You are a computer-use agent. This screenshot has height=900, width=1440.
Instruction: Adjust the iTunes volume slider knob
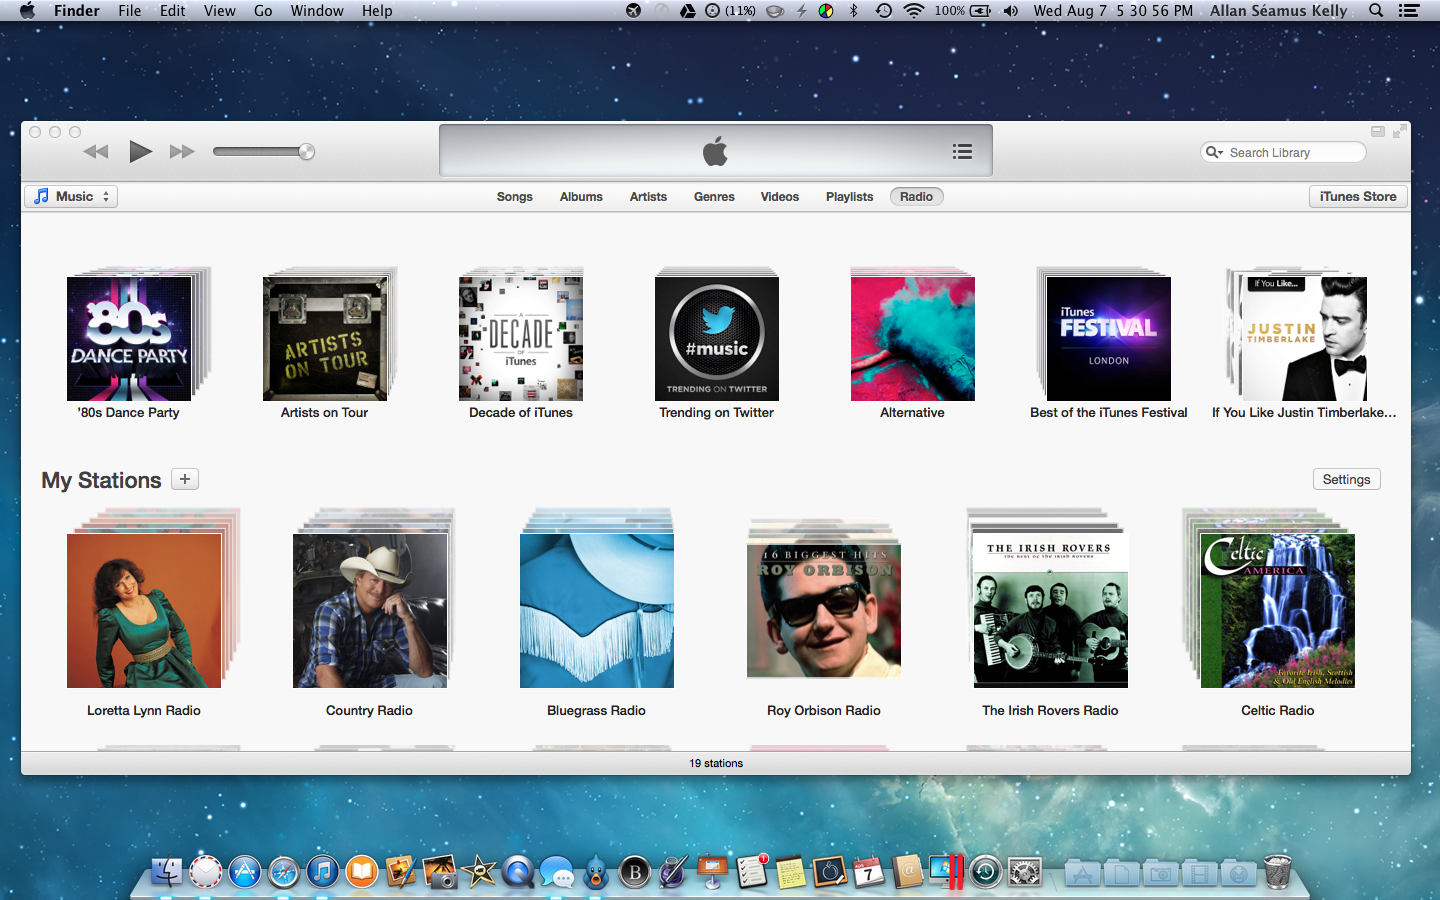(307, 152)
